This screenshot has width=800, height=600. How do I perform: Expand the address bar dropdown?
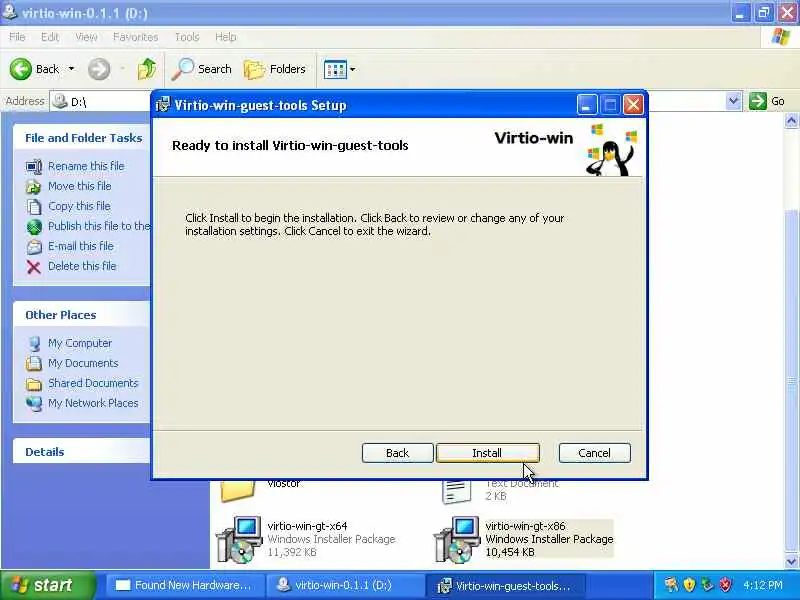[733, 101]
